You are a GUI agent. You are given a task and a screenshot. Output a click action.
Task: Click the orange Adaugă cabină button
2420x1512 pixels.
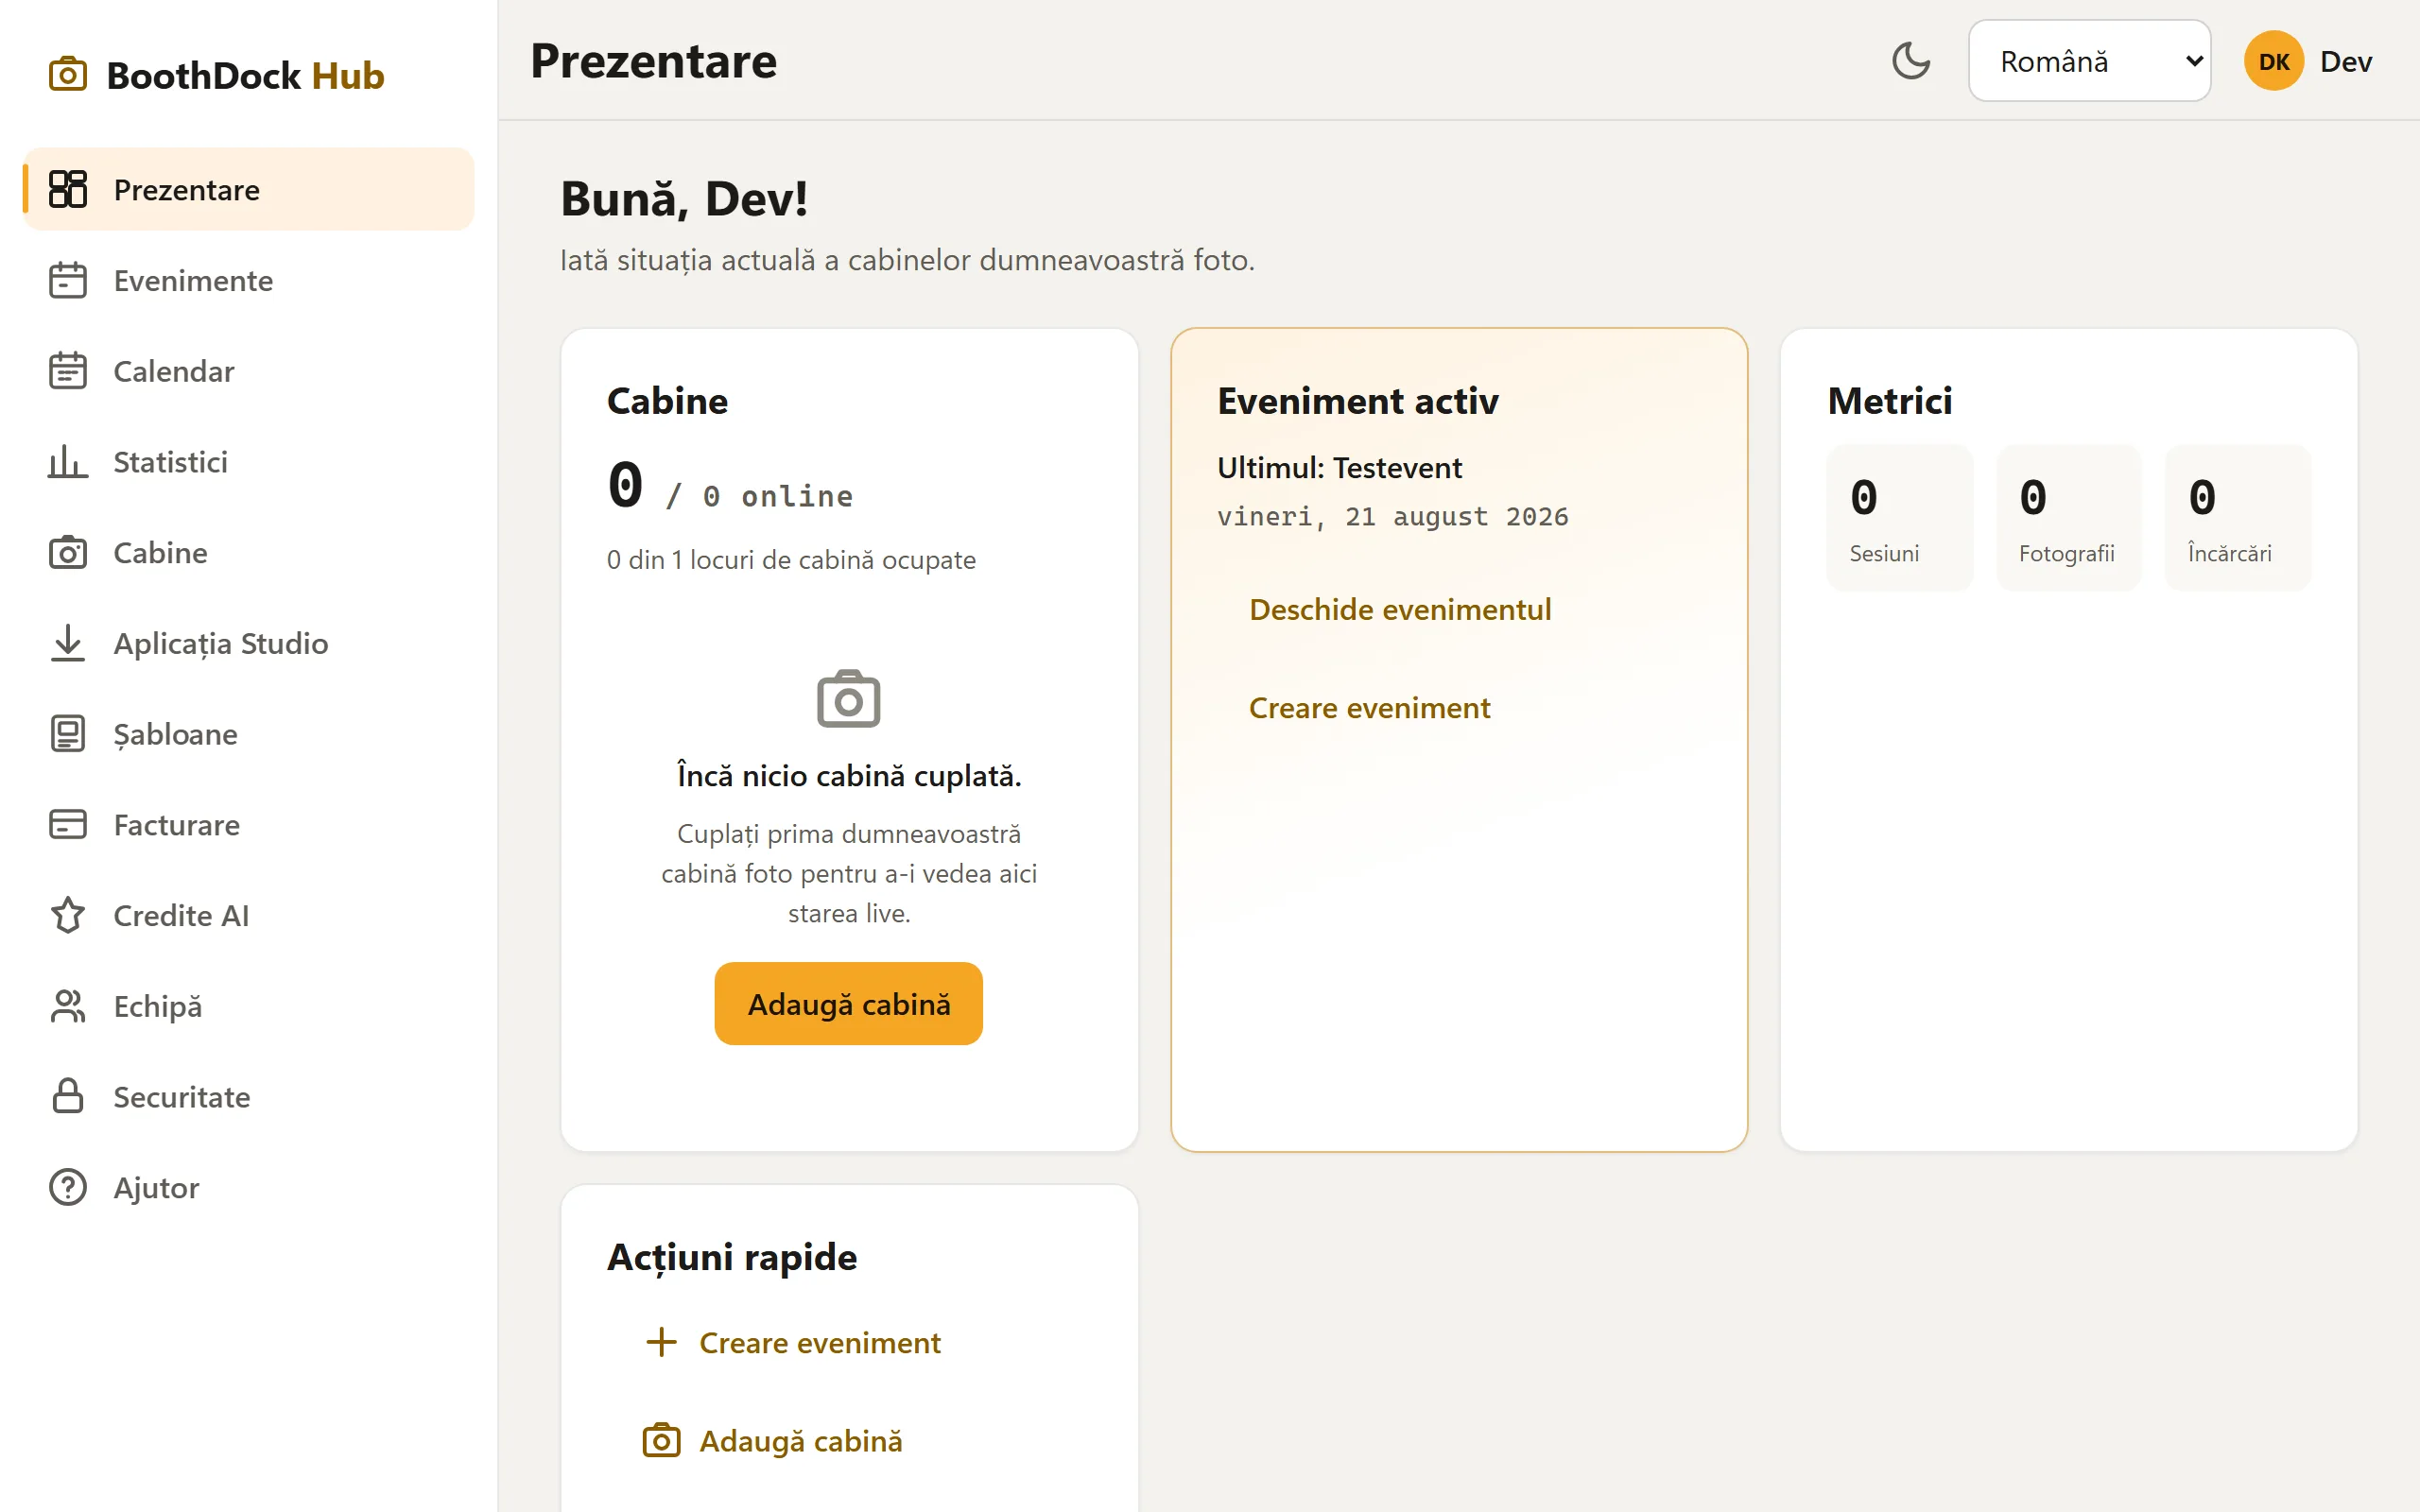pyautogui.click(x=848, y=1003)
